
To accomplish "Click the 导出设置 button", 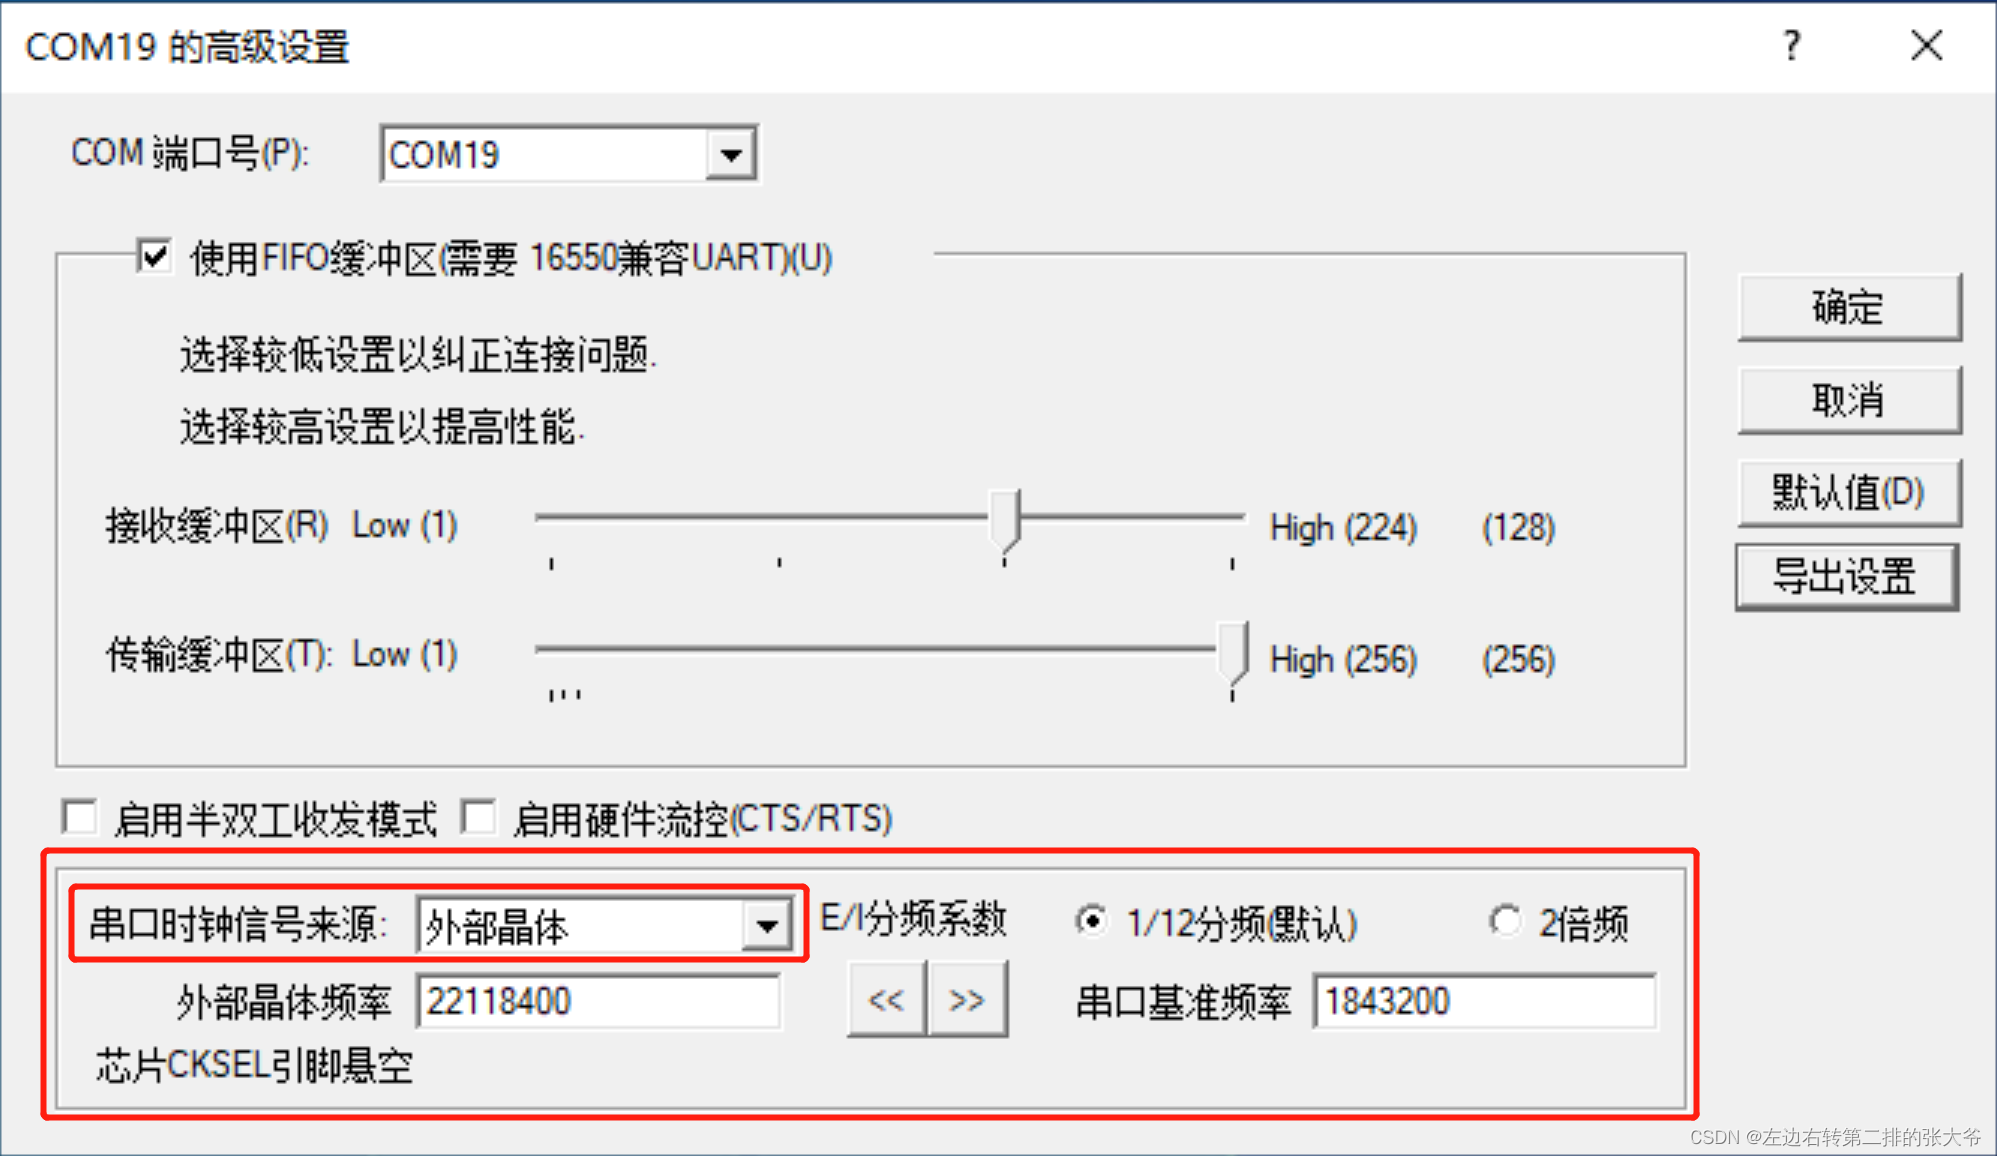I will 1847,577.
